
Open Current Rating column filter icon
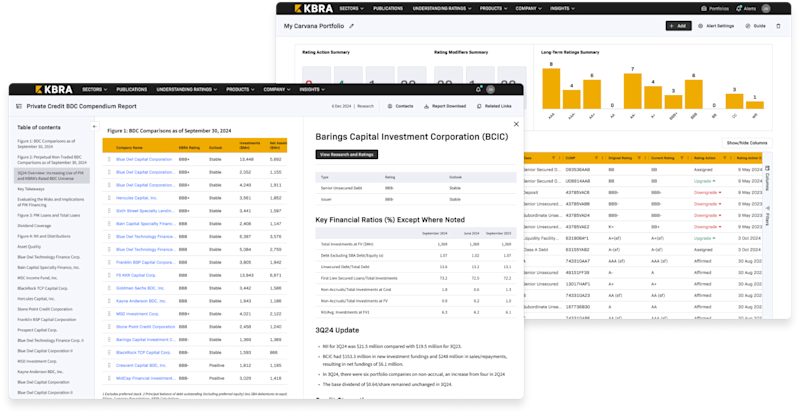coord(682,158)
